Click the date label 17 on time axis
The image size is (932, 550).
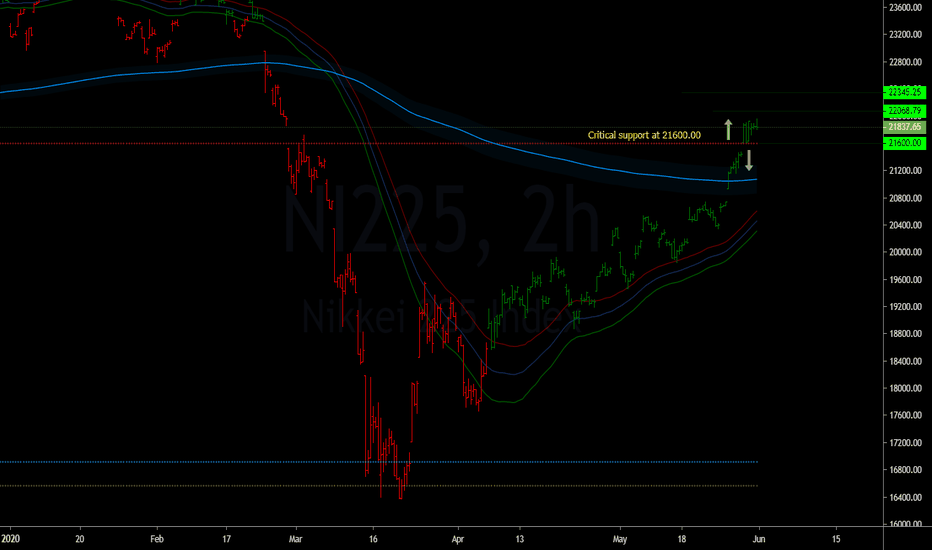click(x=226, y=539)
